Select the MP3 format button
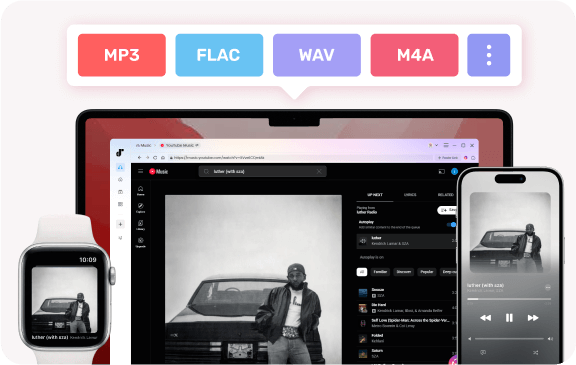 [x=122, y=55]
